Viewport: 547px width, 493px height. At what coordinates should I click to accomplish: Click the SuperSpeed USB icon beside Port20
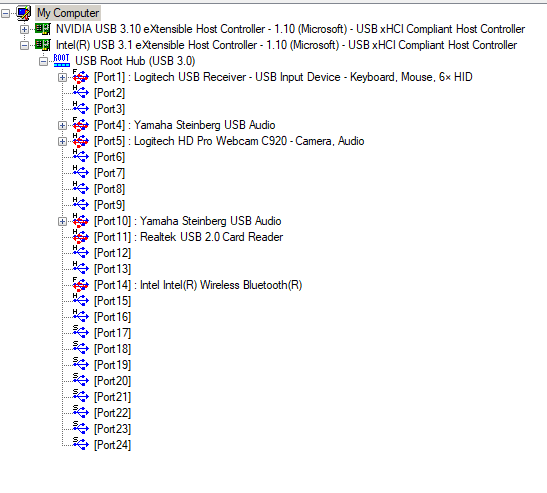81,380
